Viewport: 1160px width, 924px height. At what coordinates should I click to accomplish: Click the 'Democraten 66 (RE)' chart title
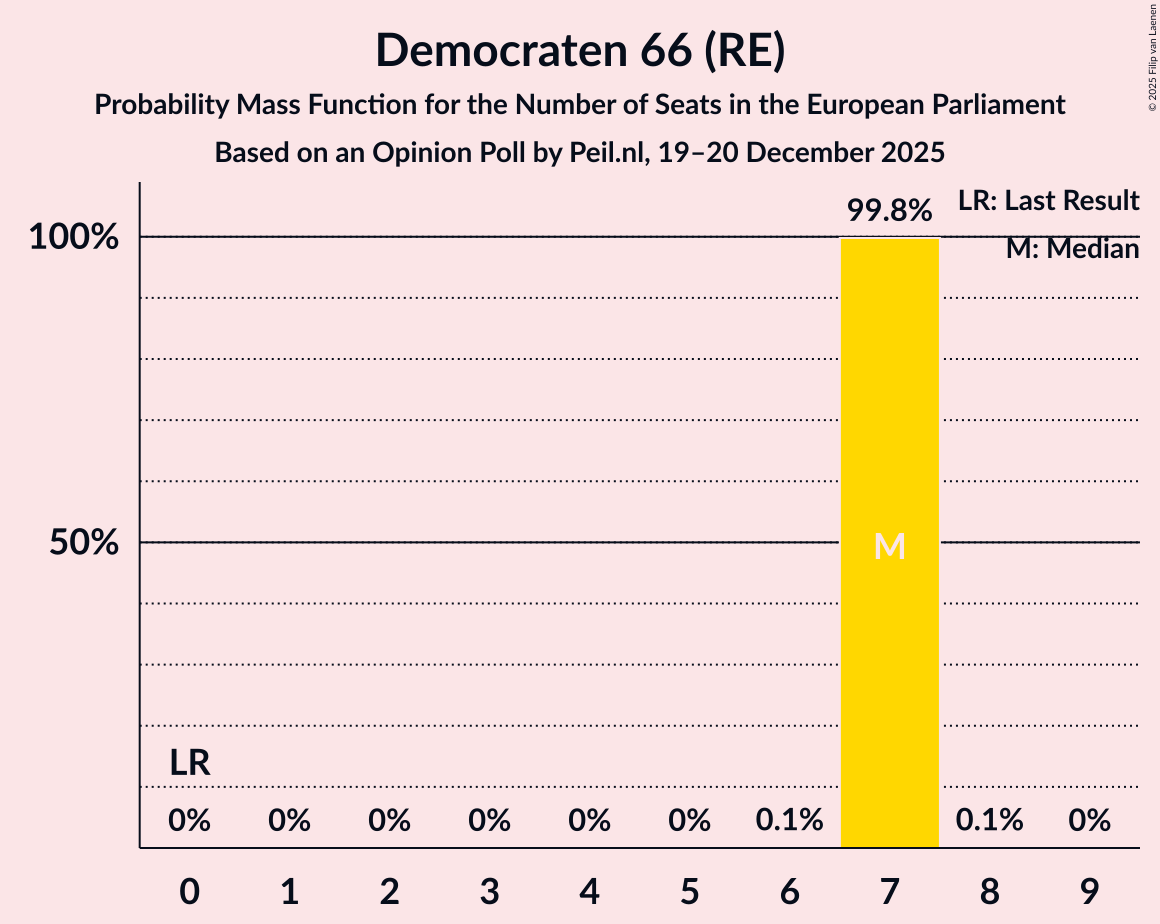[580, 52]
